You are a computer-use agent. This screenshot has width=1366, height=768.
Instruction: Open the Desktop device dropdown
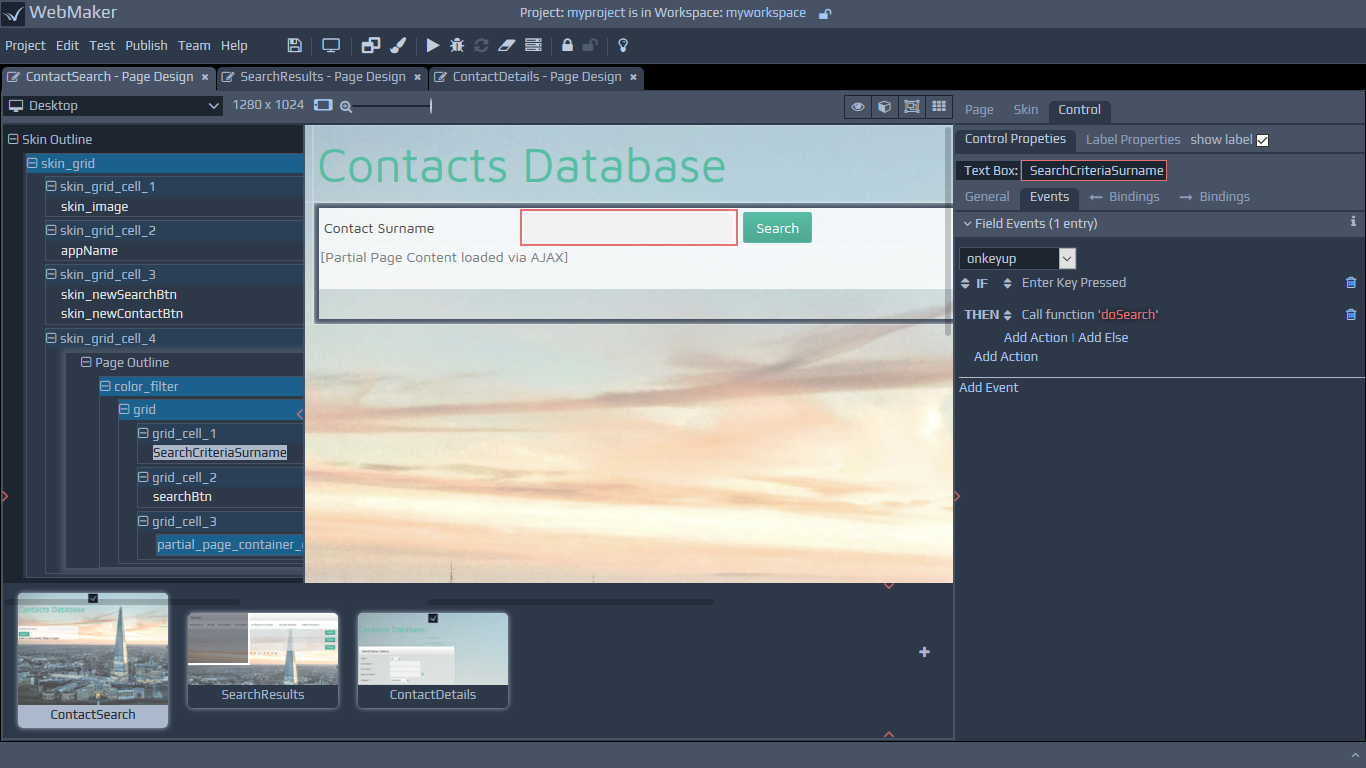pos(113,106)
